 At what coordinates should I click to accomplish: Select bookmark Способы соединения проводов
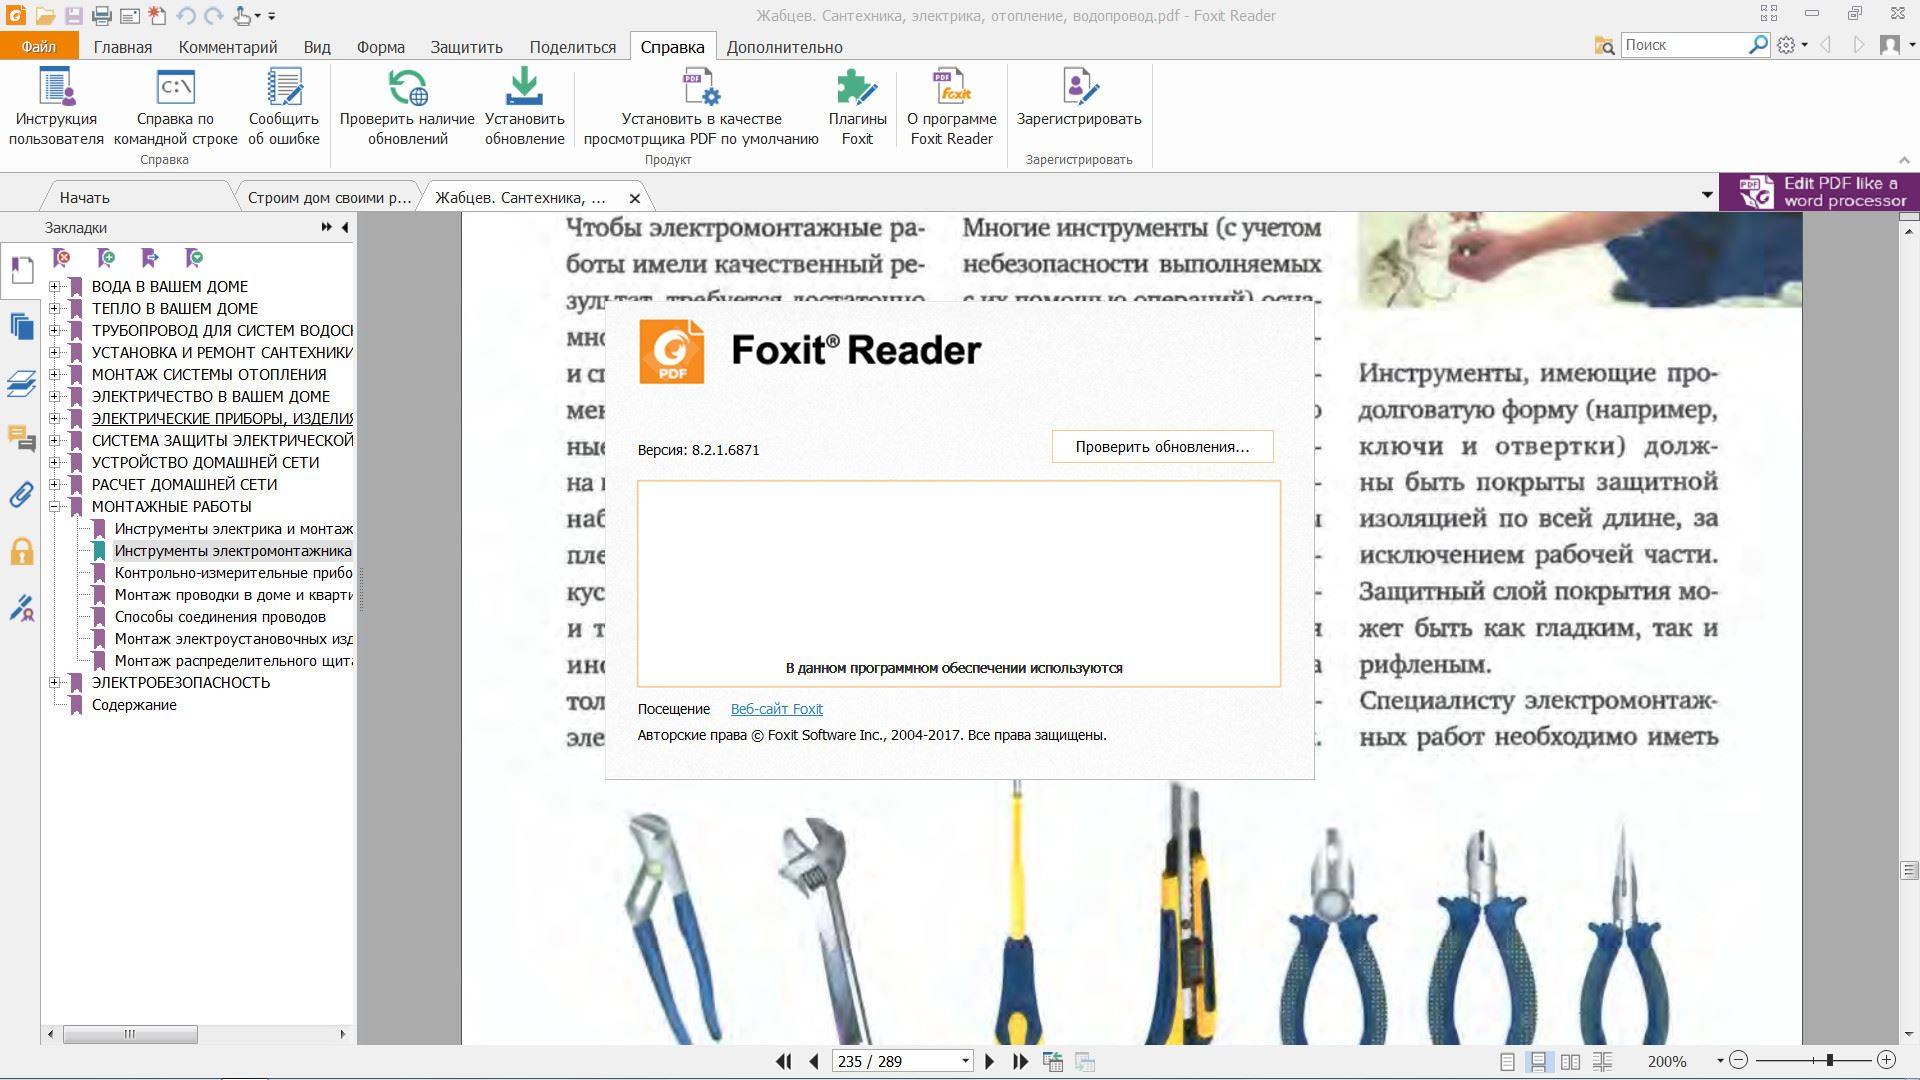click(220, 617)
